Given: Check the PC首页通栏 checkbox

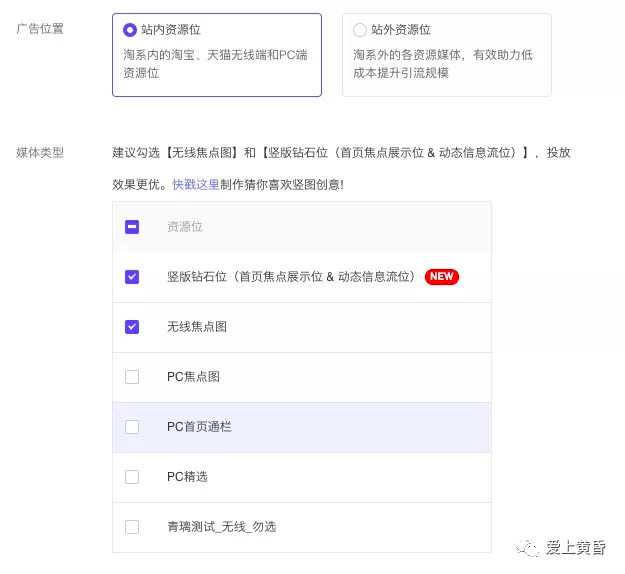Looking at the screenshot, I should [132, 427].
